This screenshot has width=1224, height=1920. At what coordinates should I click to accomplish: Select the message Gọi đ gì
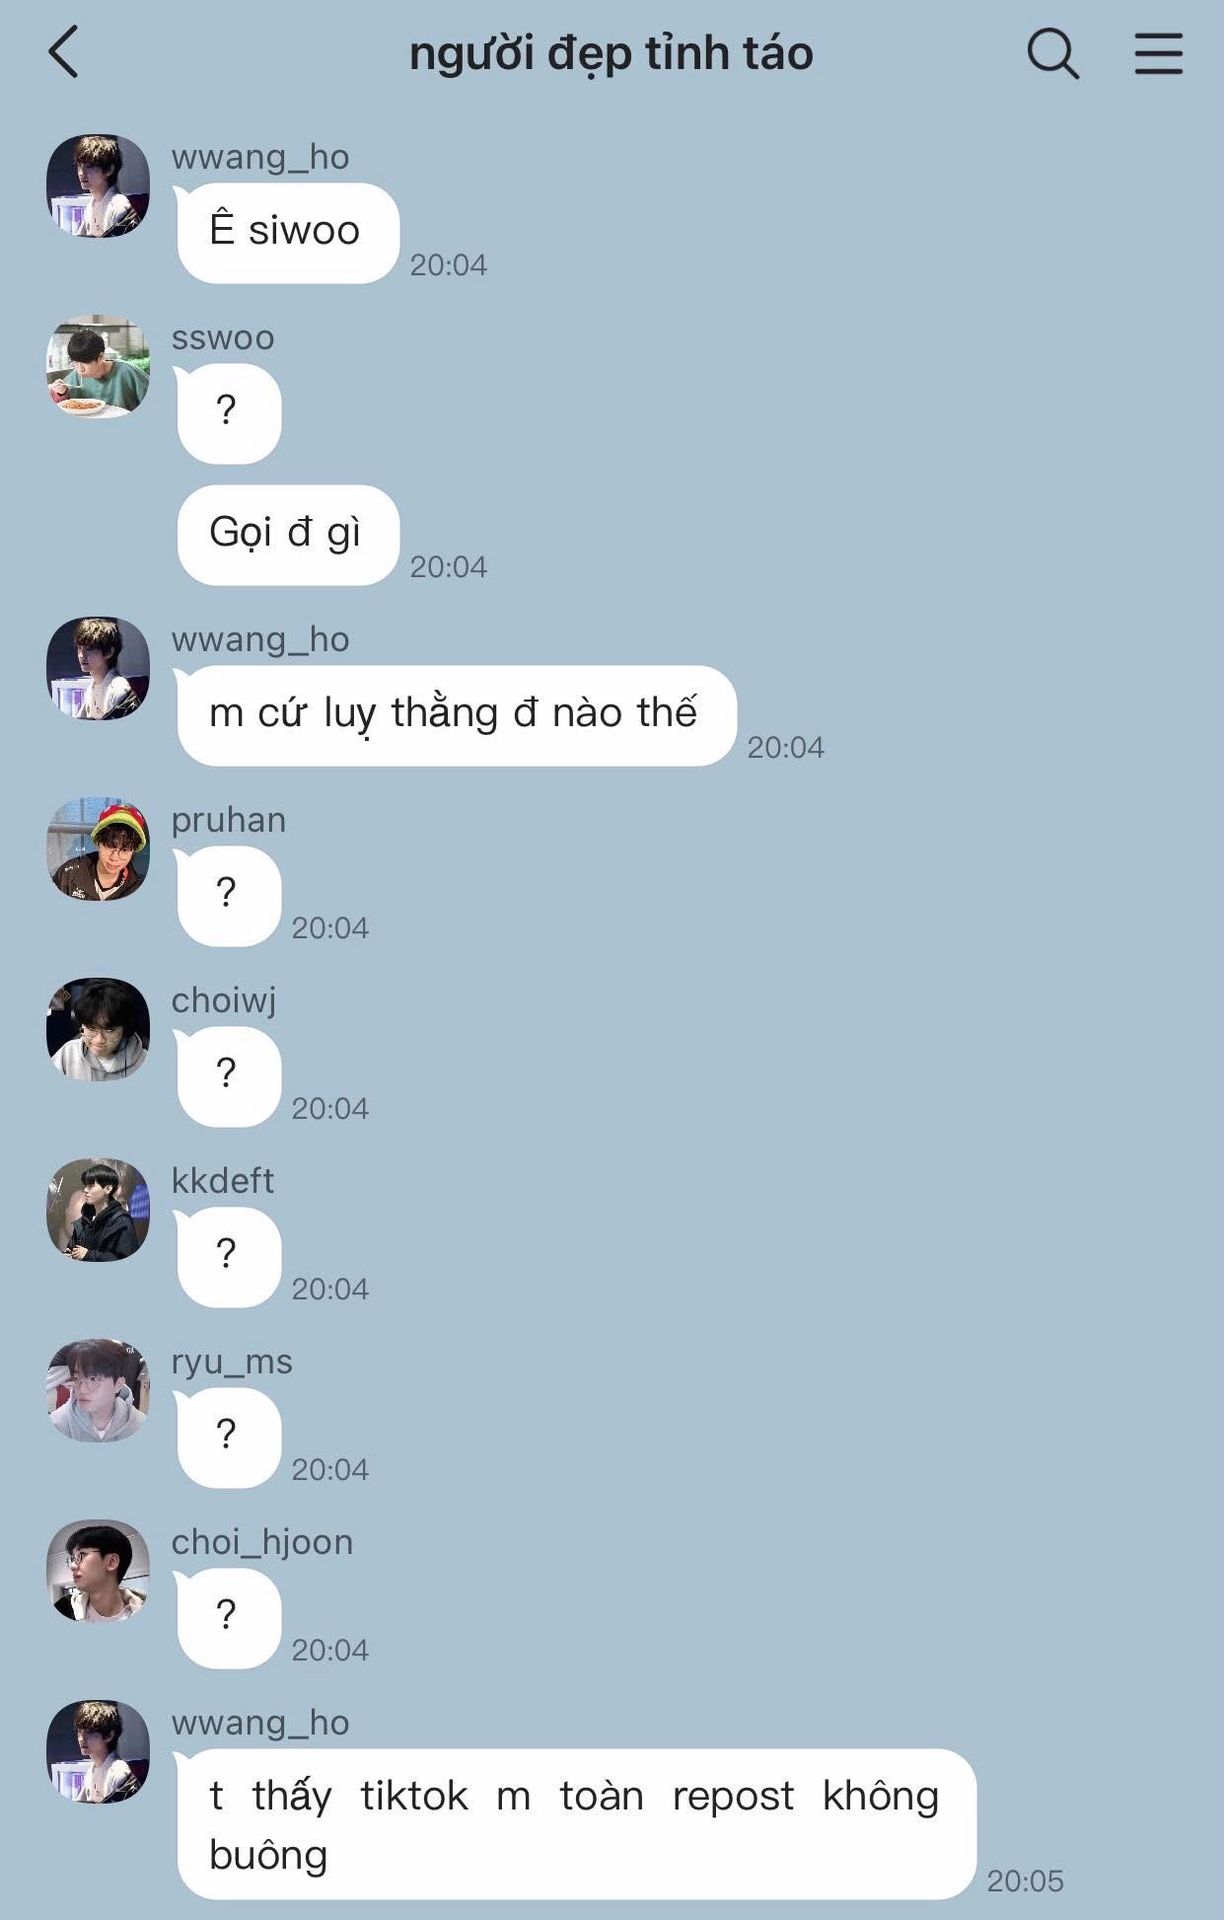287,534
